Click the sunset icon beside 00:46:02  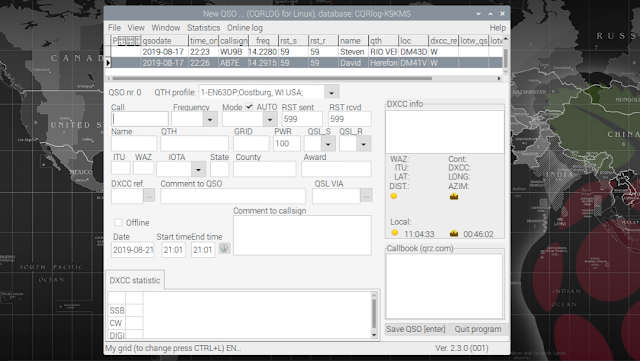click(453, 234)
